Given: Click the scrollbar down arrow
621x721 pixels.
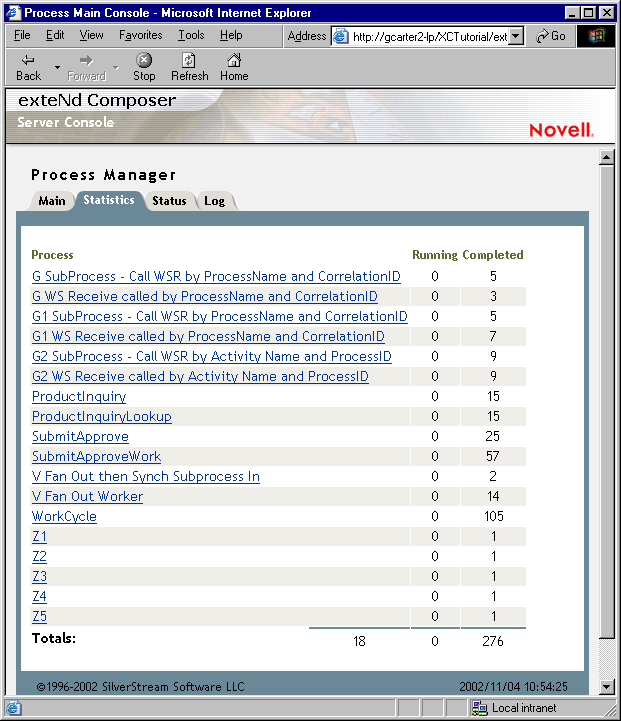Looking at the screenshot, I should pos(607,687).
